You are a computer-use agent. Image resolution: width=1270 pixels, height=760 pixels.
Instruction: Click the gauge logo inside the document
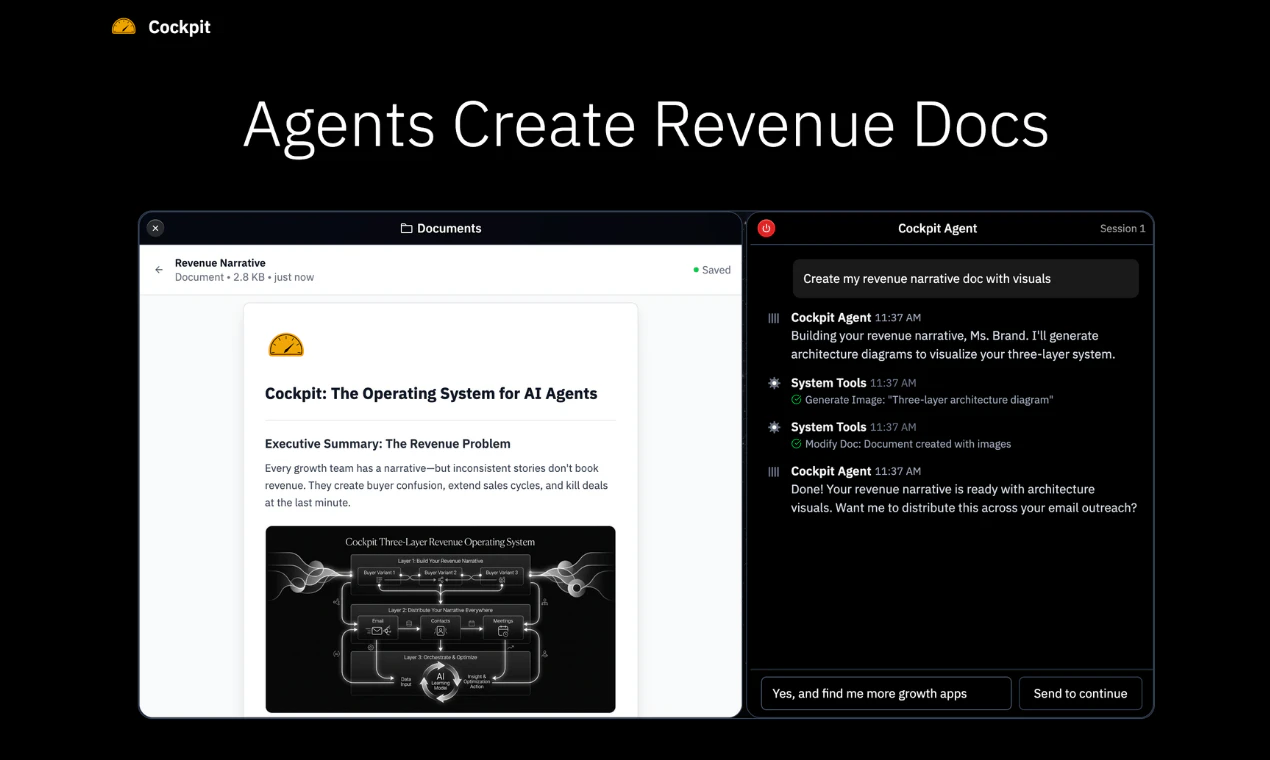(x=286, y=345)
